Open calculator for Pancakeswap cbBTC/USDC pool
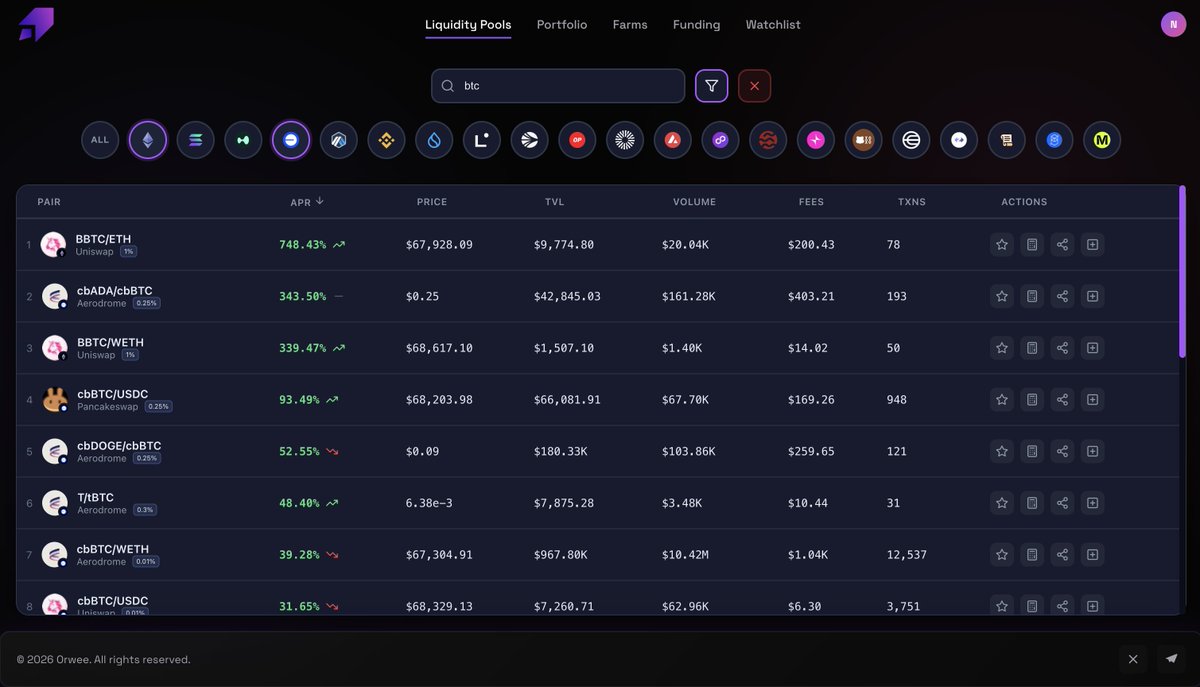1200x687 pixels. pyautogui.click(x=1032, y=399)
